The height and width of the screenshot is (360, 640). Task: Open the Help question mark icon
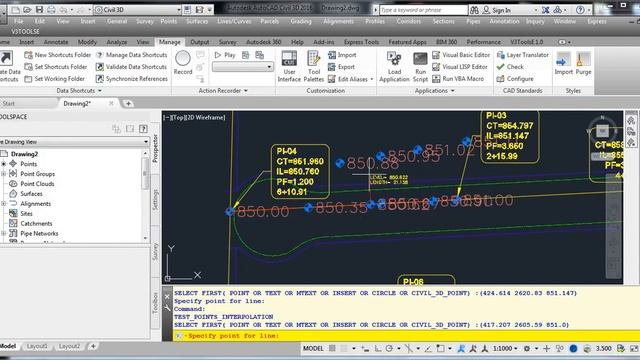pyautogui.click(x=580, y=10)
